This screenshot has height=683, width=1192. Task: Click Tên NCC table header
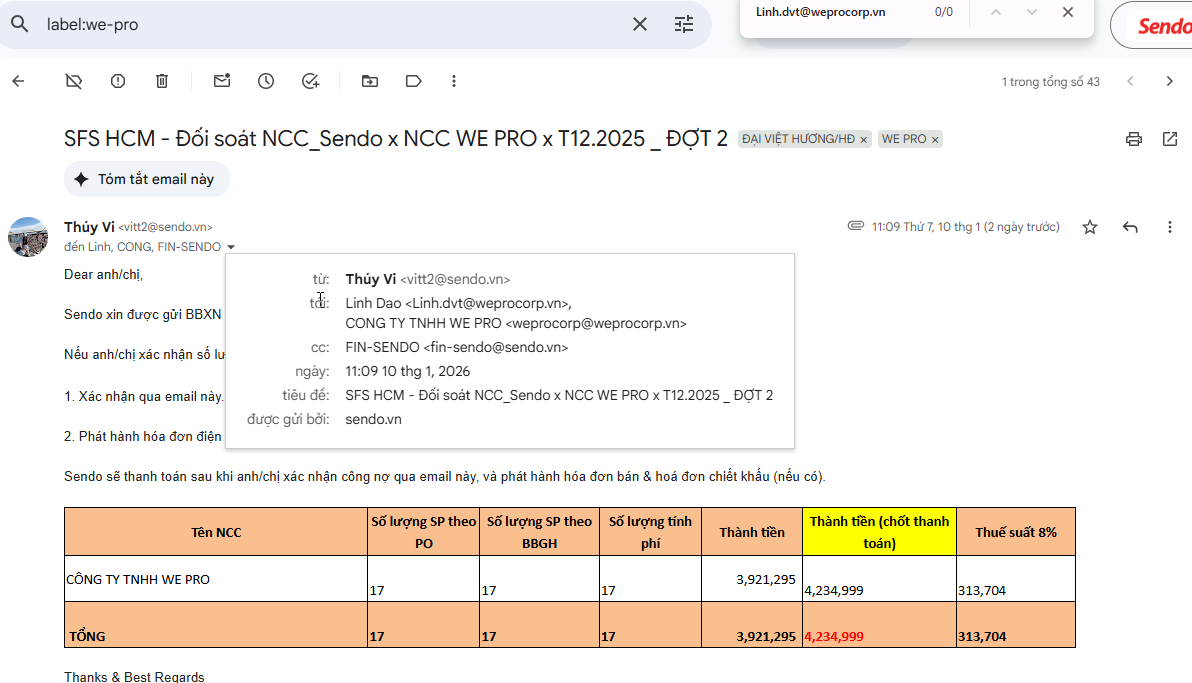(x=216, y=532)
